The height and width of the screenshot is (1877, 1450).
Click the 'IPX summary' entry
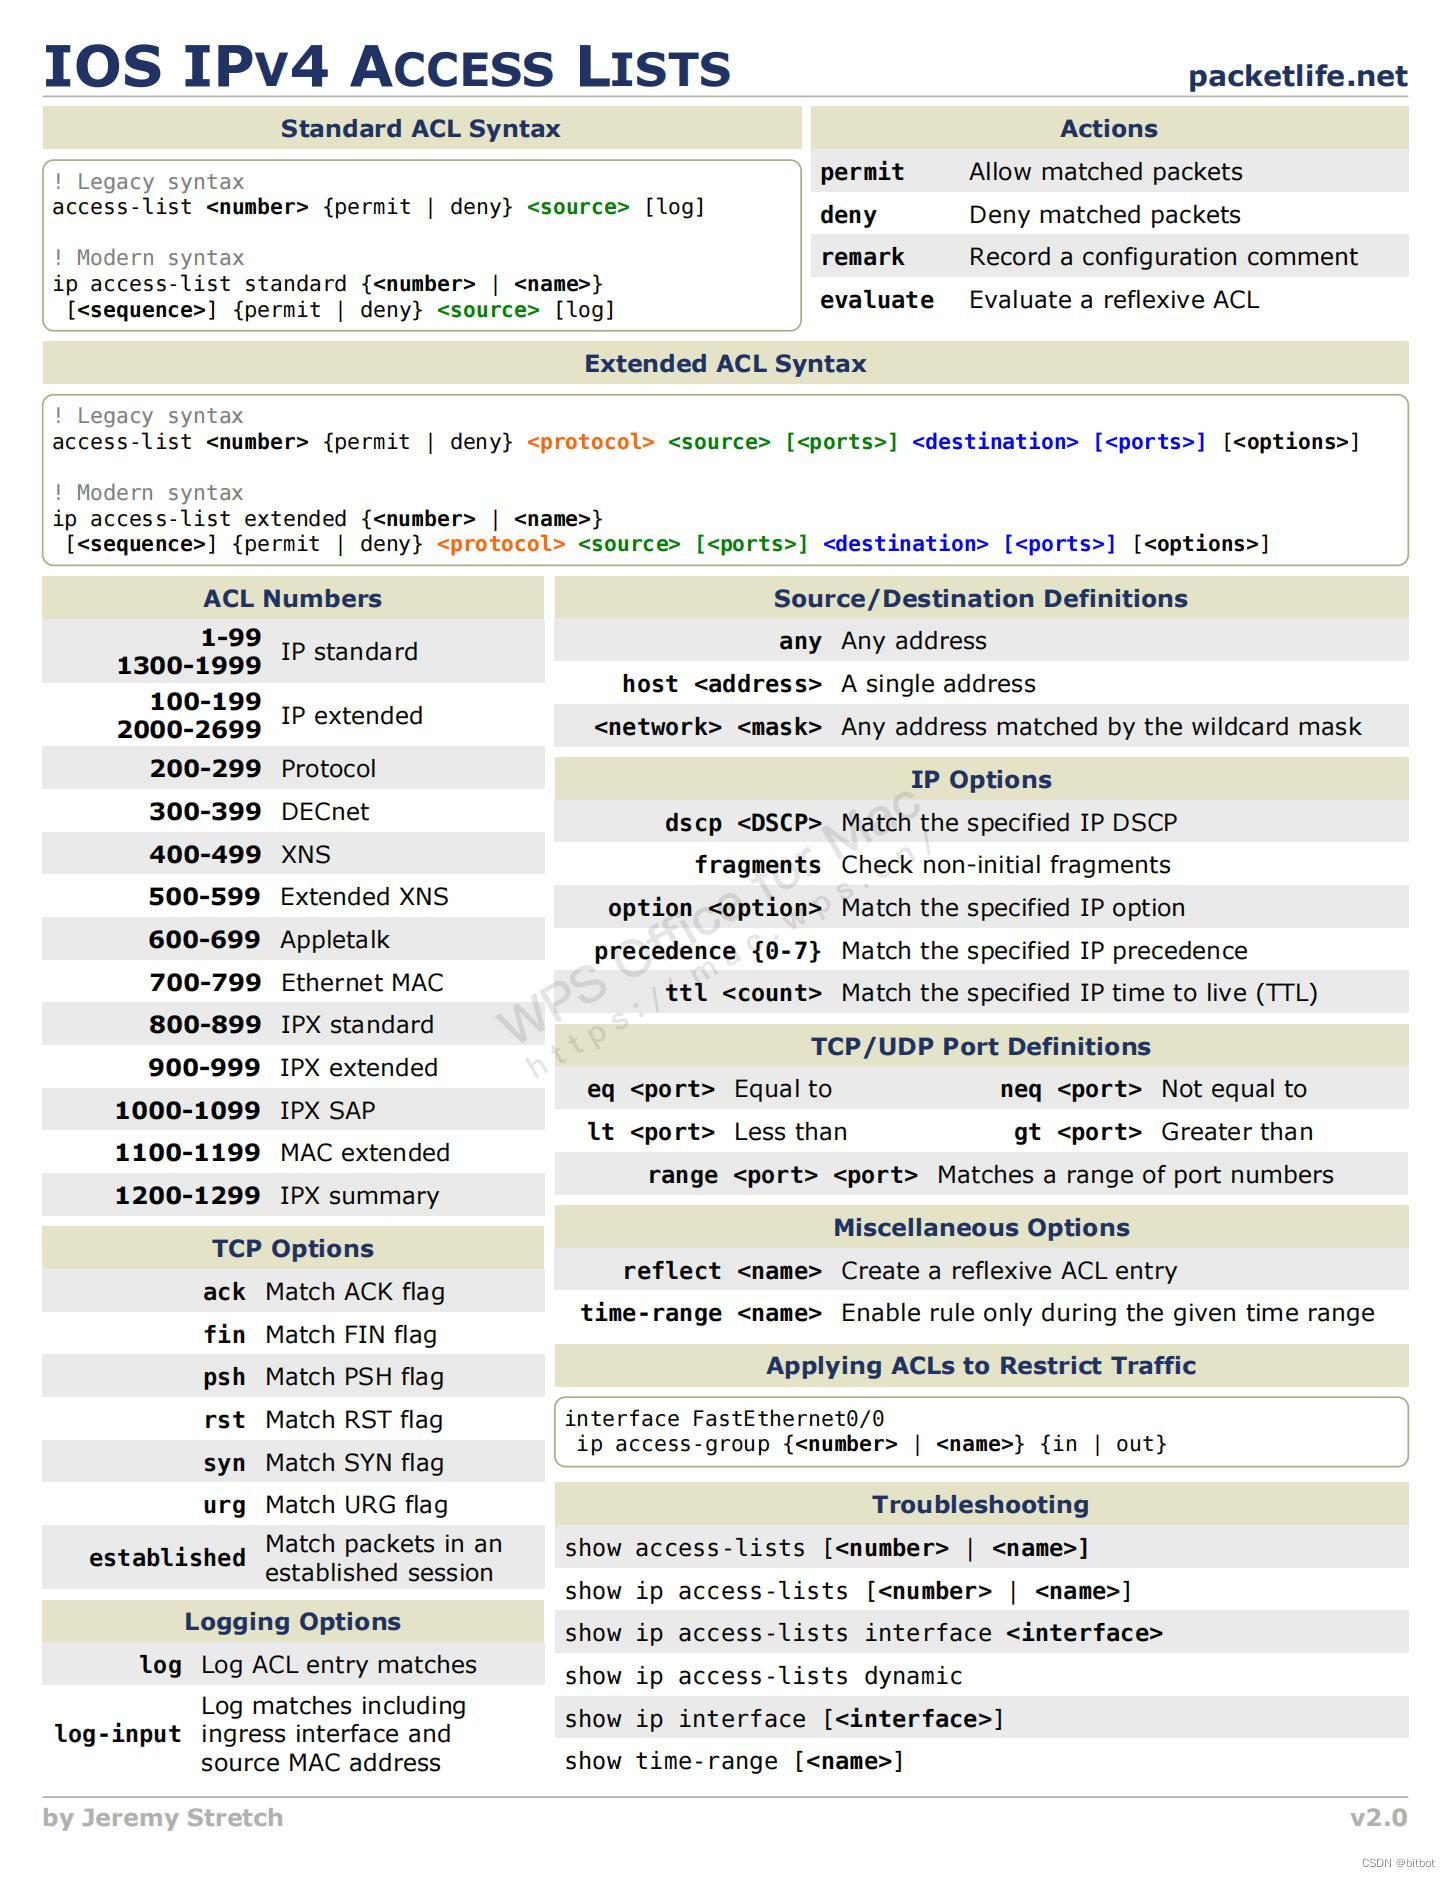coord(360,1195)
